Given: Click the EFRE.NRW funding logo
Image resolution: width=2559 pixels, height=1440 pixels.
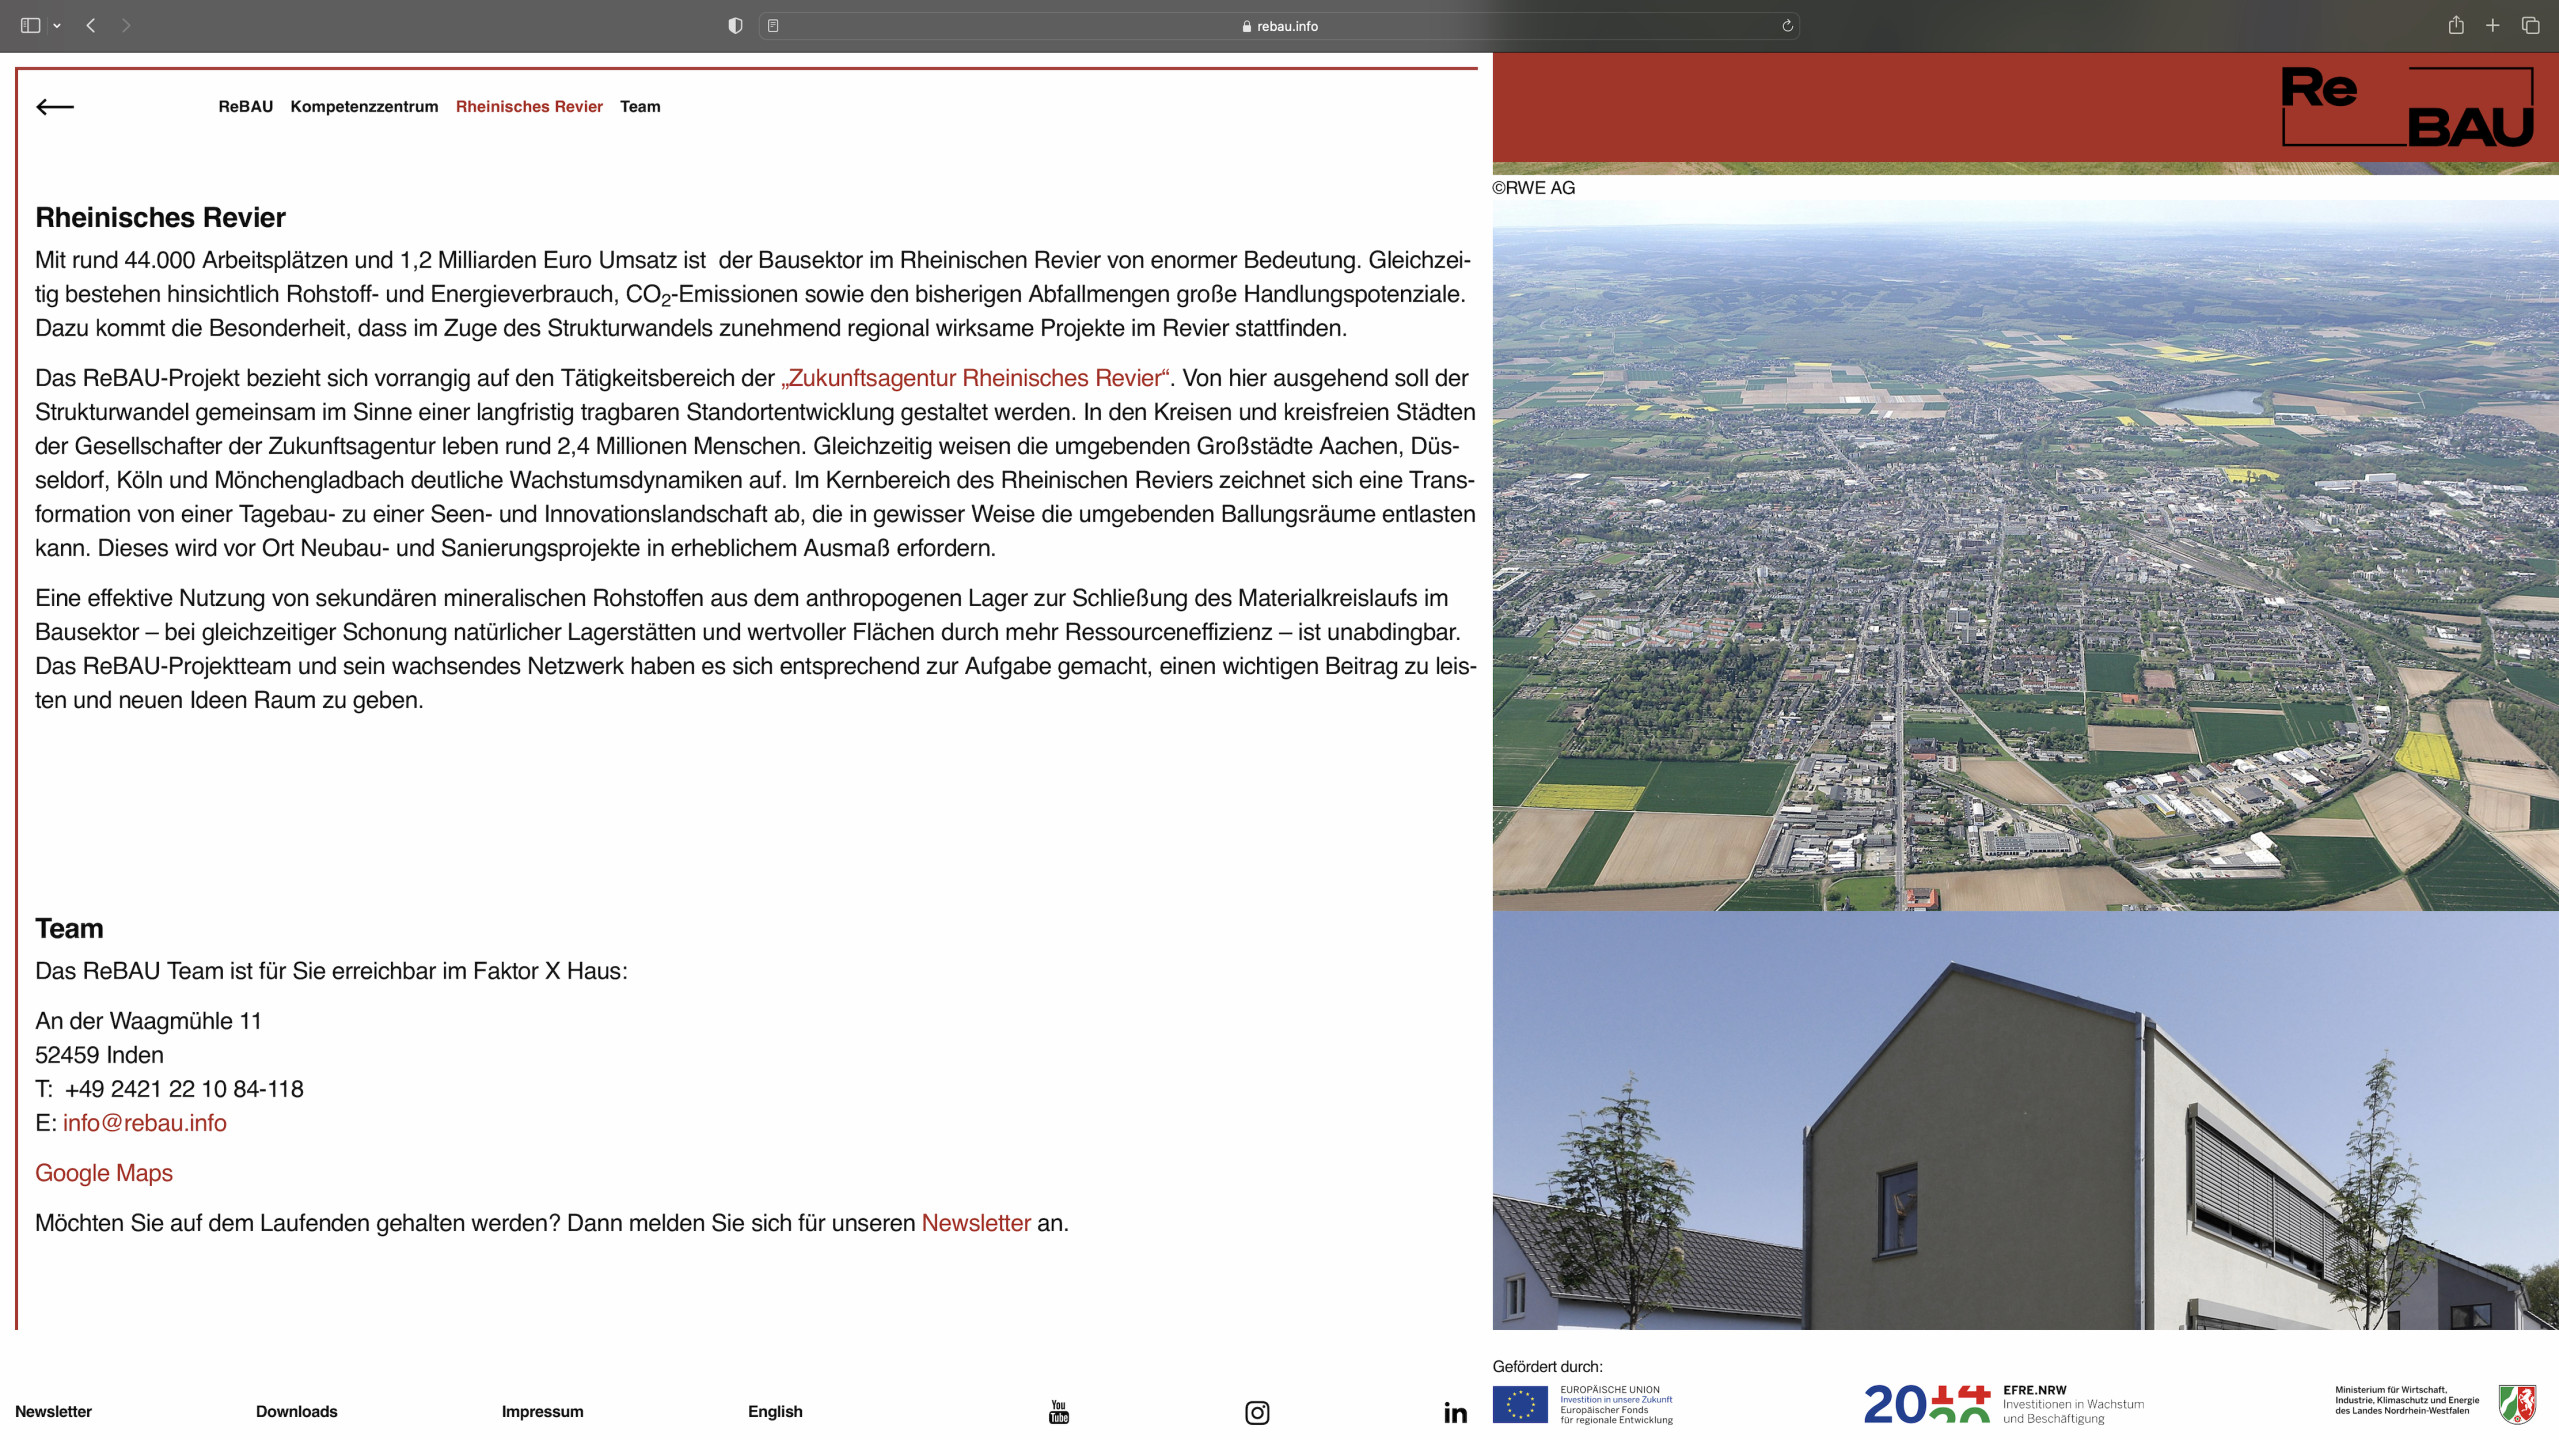Looking at the screenshot, I should click(x=2004, y=1404).
